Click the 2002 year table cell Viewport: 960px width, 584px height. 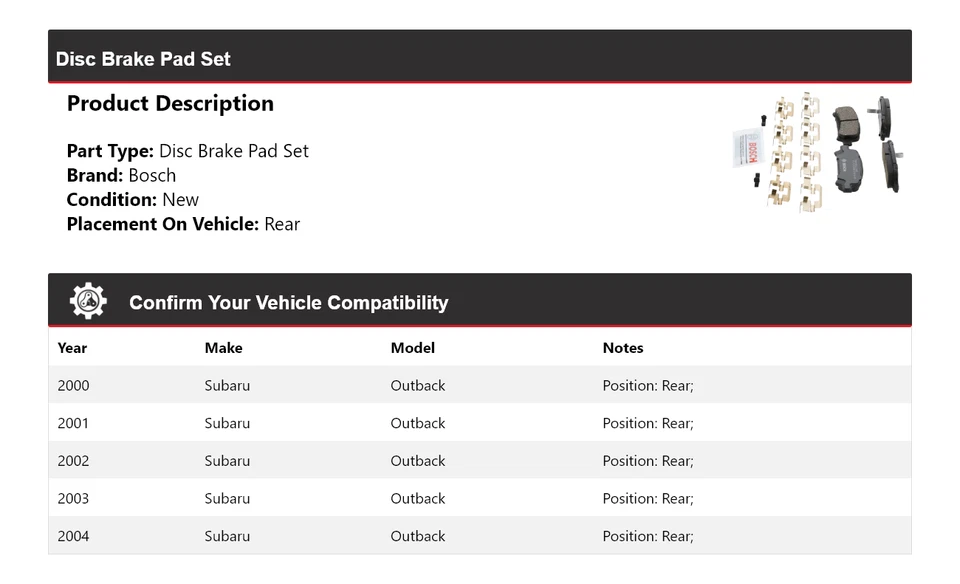click(x=73, y=461)
